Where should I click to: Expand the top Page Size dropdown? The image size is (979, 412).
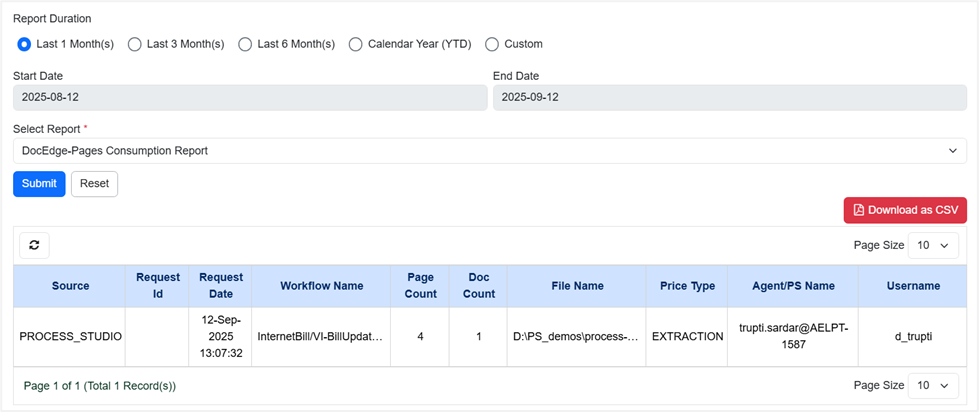click(933, 245)
